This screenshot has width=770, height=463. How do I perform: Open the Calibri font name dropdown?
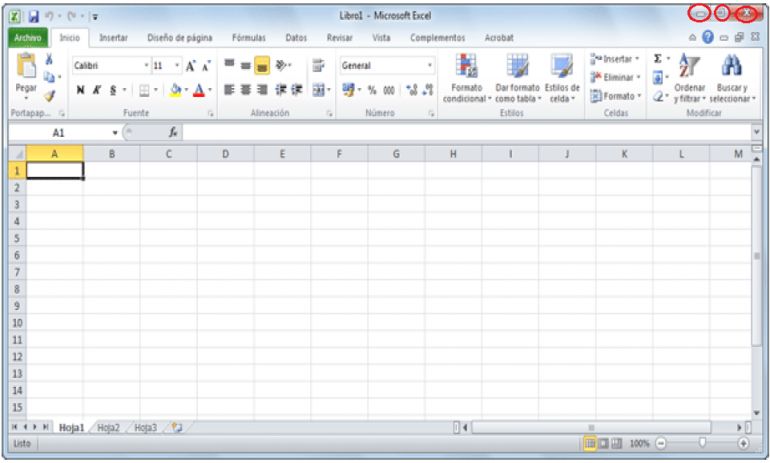click(146, 65)
